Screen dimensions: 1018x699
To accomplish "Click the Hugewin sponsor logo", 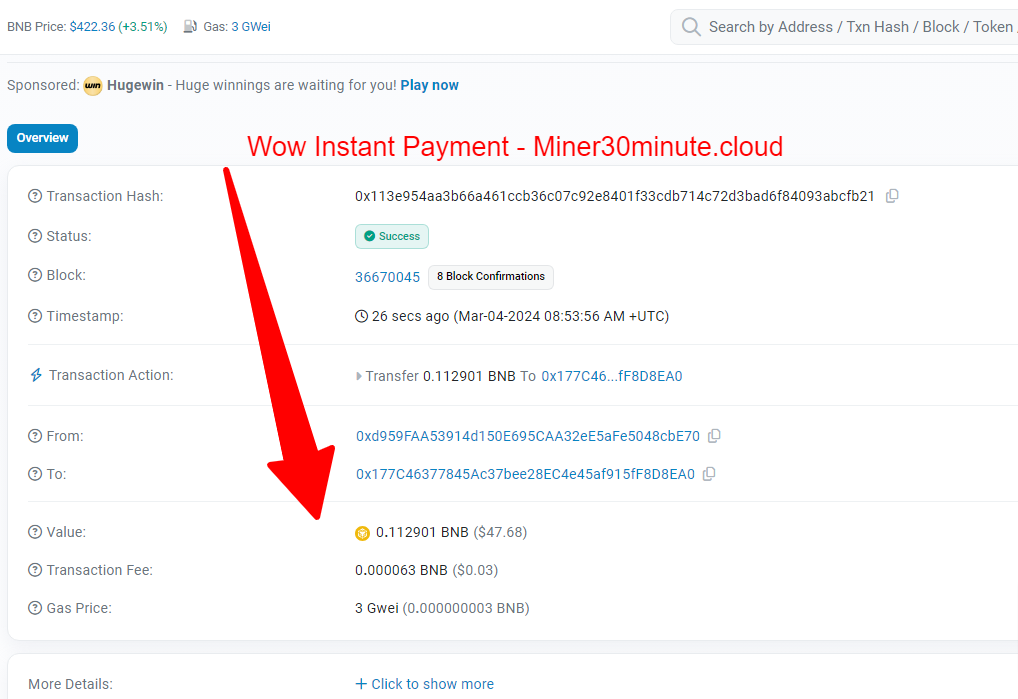I will pos(93,86).
